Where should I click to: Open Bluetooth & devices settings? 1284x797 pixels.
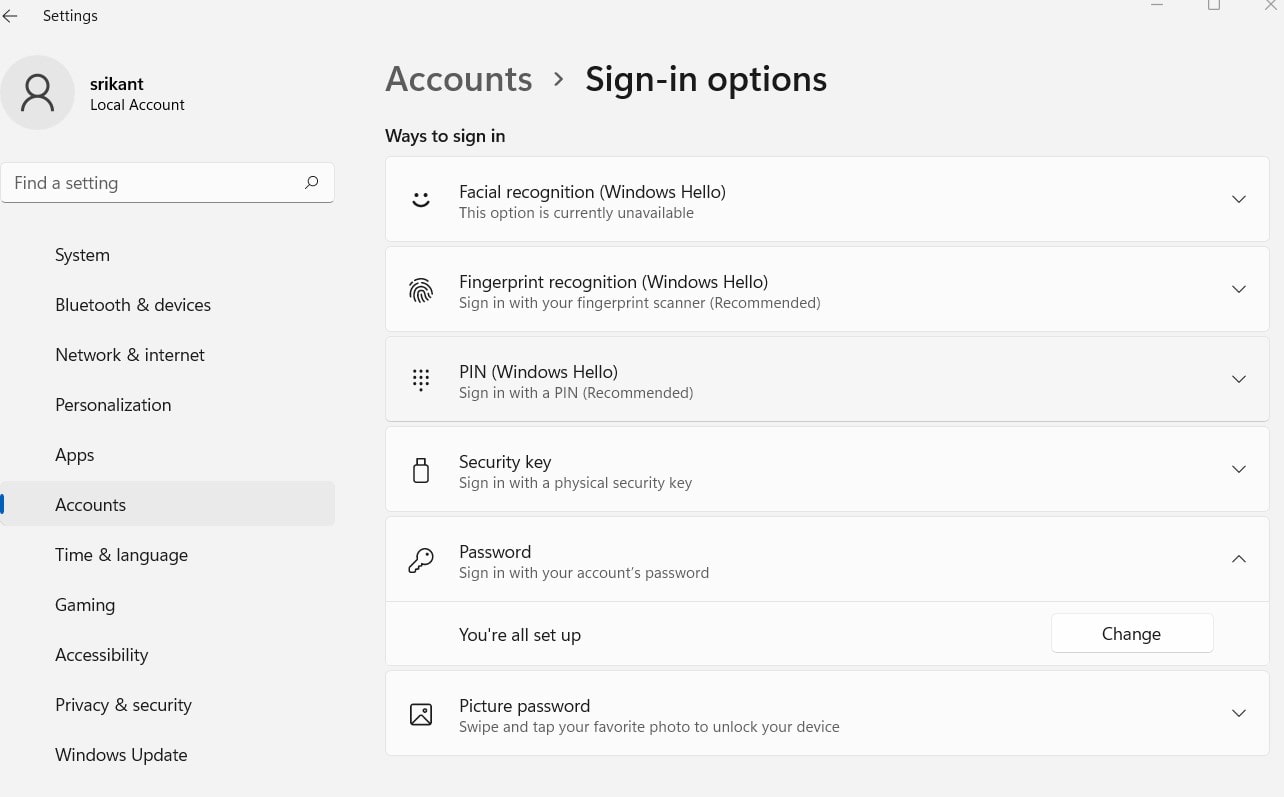tap(168, 305)
